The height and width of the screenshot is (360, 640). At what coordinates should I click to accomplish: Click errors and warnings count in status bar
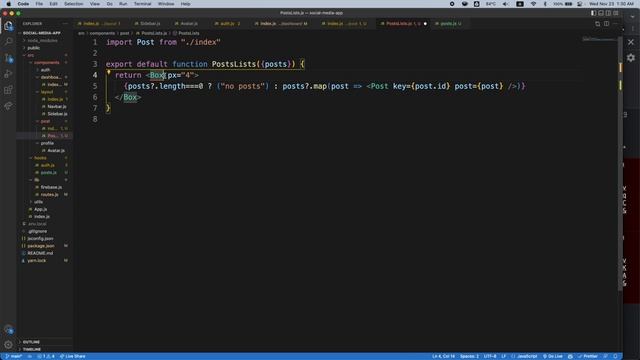click(46, 356)
